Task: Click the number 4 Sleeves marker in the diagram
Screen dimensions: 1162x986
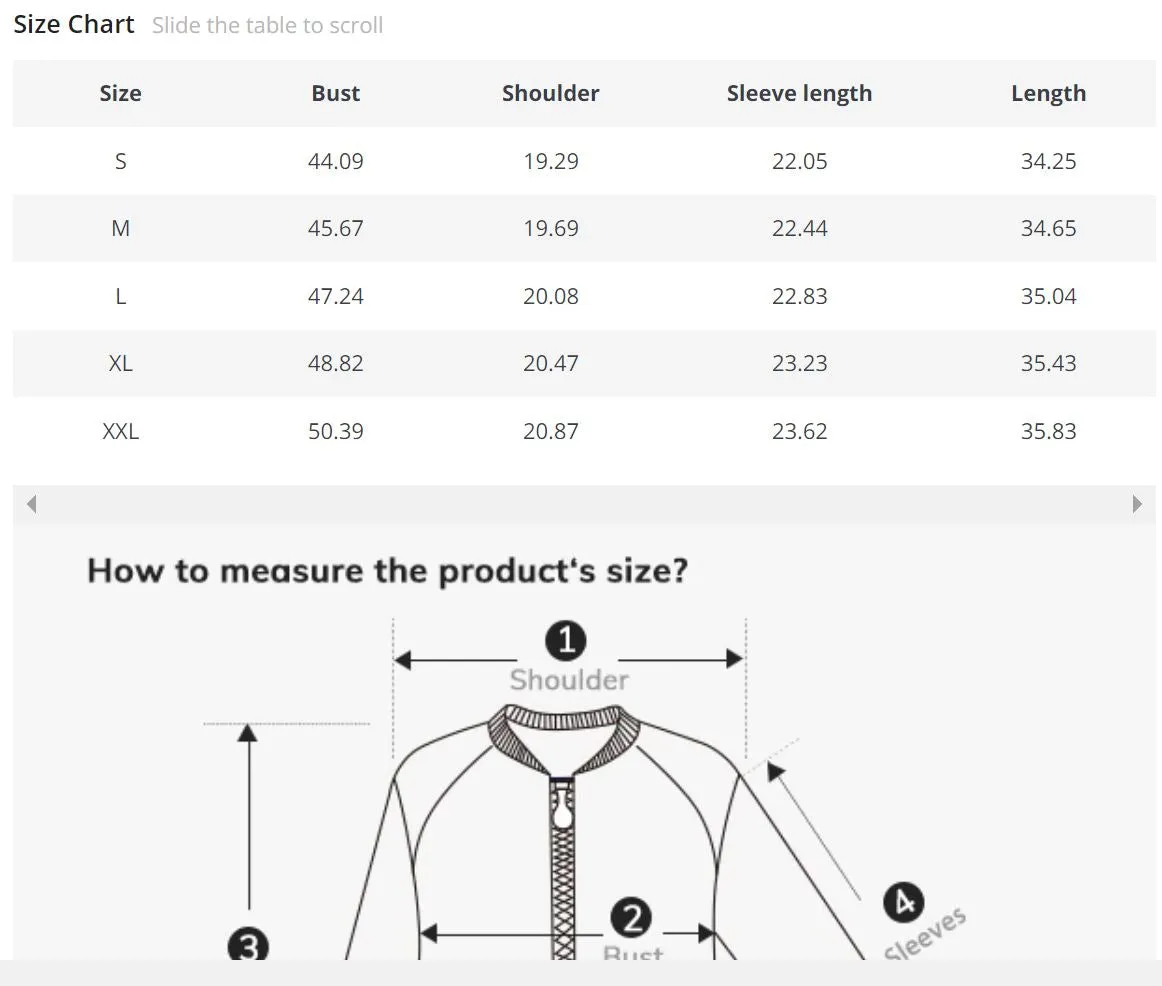Action: pyautogui.click(x=904, y=902)
